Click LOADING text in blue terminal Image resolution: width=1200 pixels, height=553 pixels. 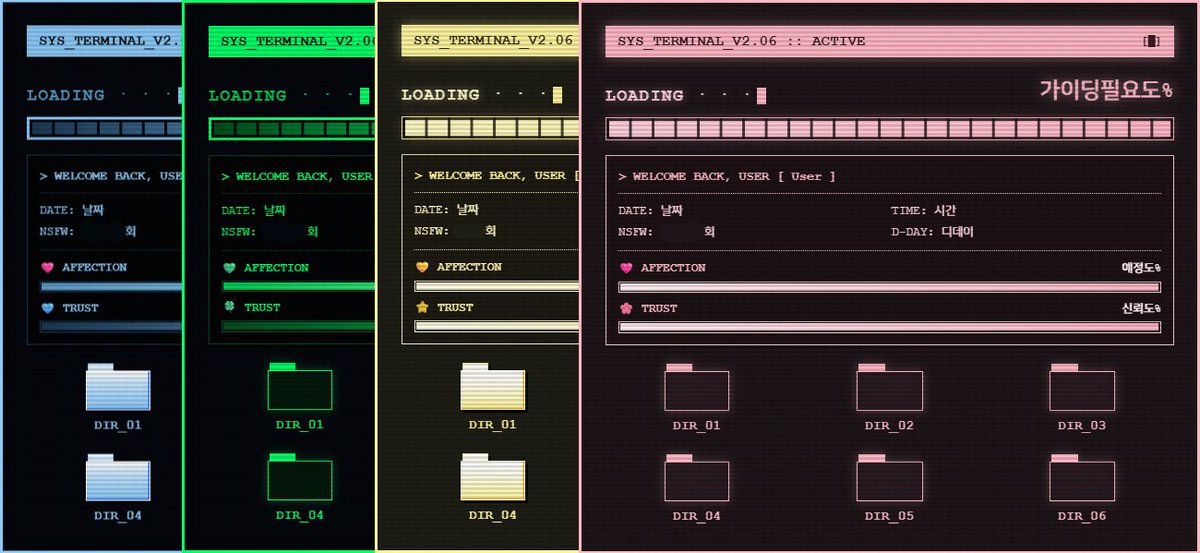pos(65,96)
